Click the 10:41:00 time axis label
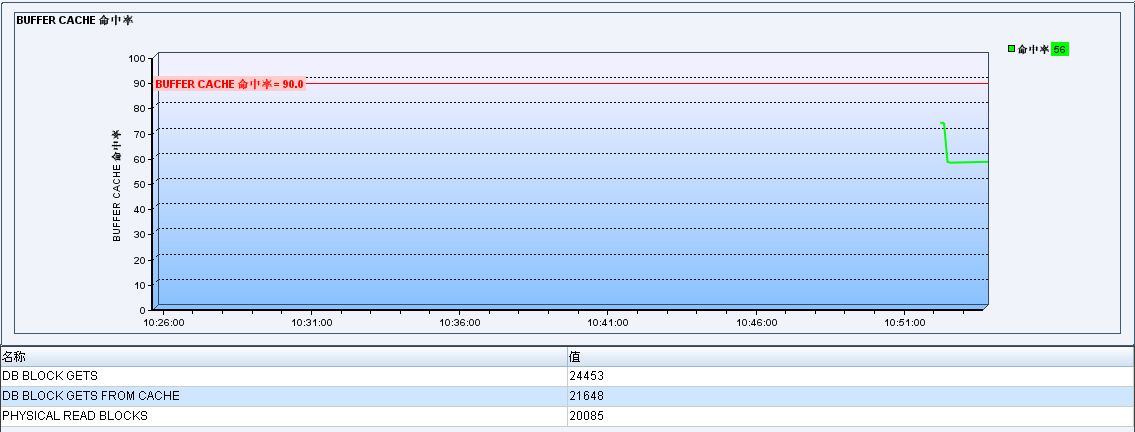 point(608,323)
